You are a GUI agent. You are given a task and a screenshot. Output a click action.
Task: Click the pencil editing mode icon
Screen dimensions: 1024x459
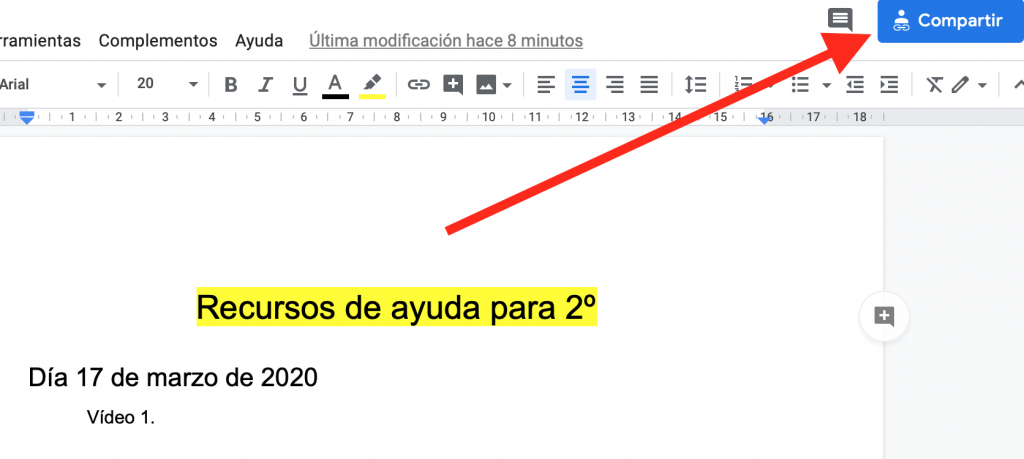point(960,84)
